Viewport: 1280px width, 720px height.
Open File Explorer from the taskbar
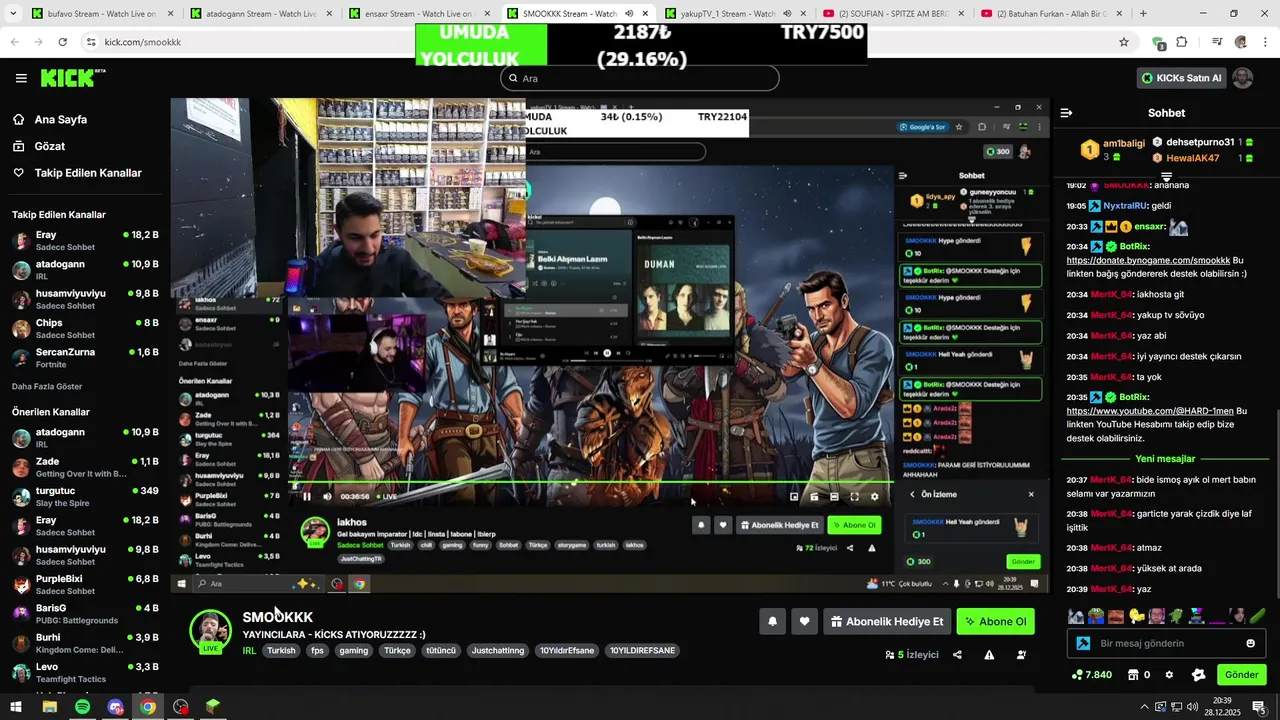click(49, 707)
